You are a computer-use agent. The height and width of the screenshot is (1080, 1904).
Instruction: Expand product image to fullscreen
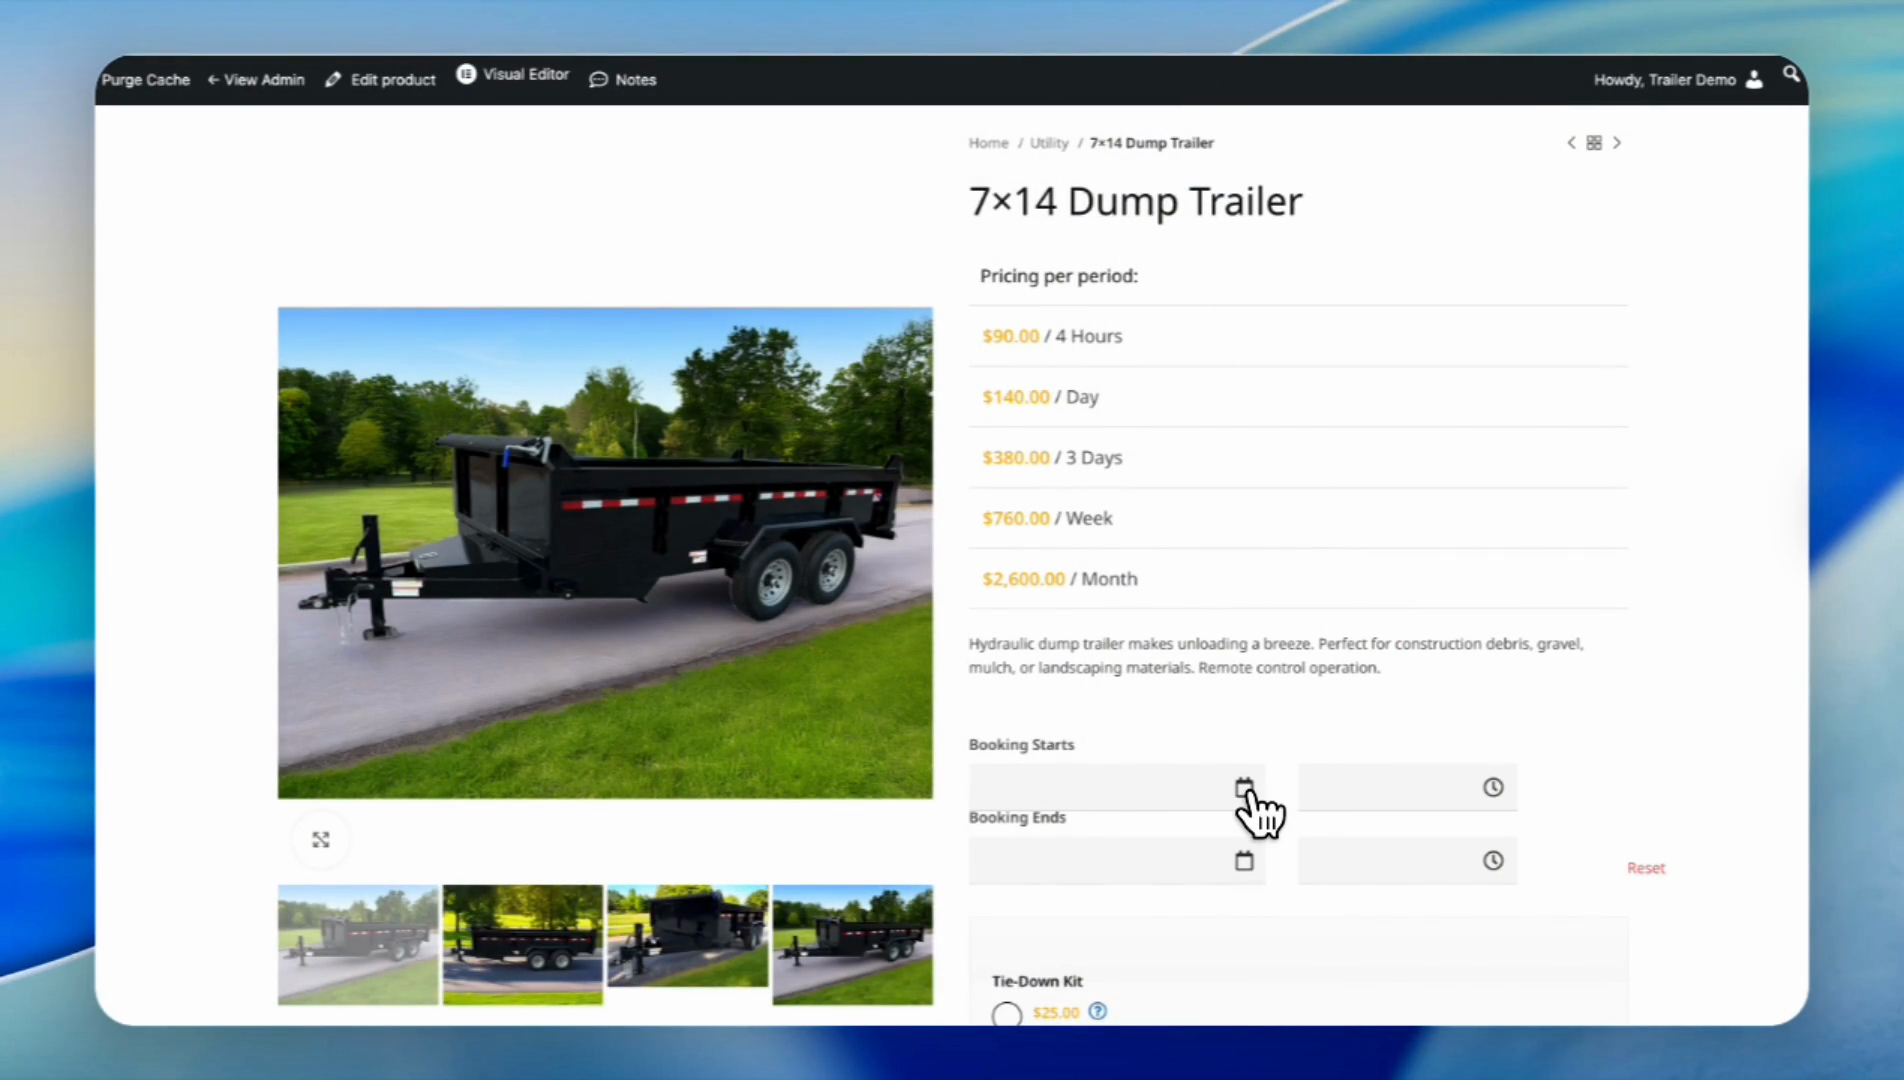pyautogui.click(x=320, y=840)
